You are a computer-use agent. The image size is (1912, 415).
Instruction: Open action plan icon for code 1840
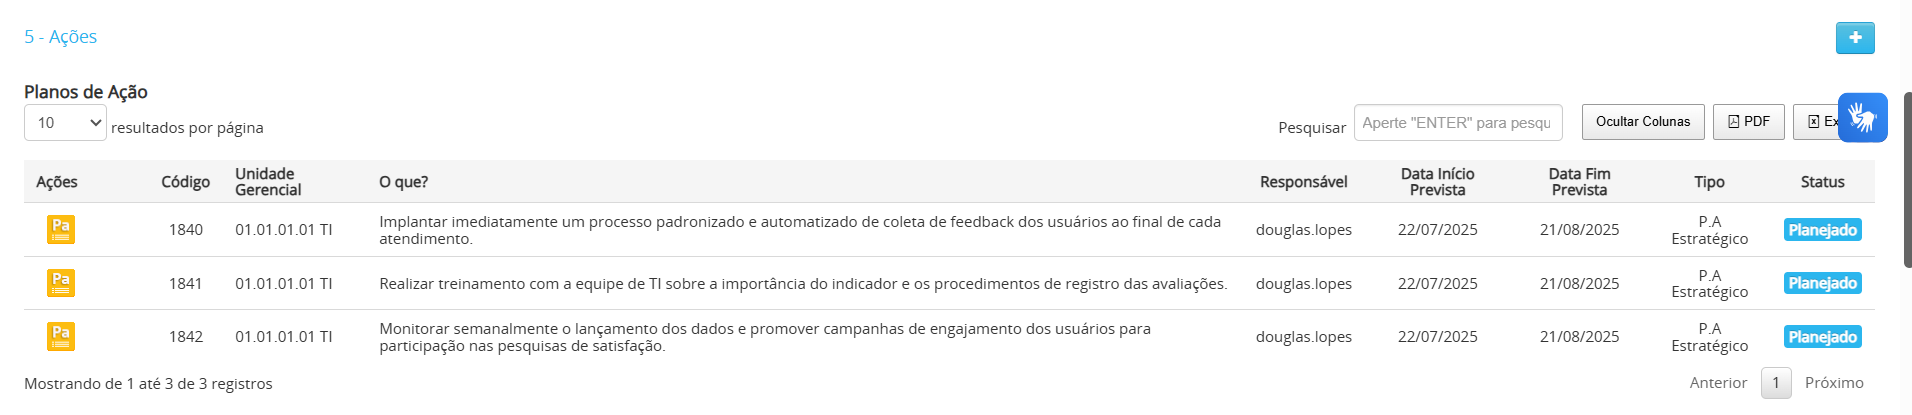pyautogui.click(x=61, y=230)
